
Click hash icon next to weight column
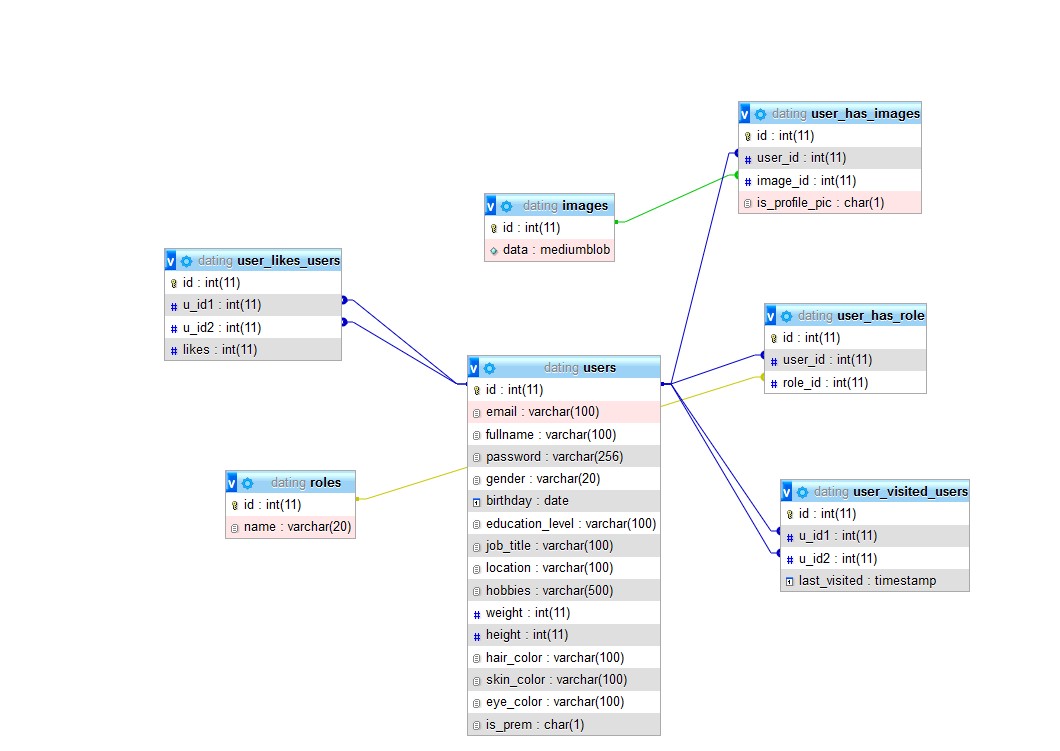tap(477, 614)
